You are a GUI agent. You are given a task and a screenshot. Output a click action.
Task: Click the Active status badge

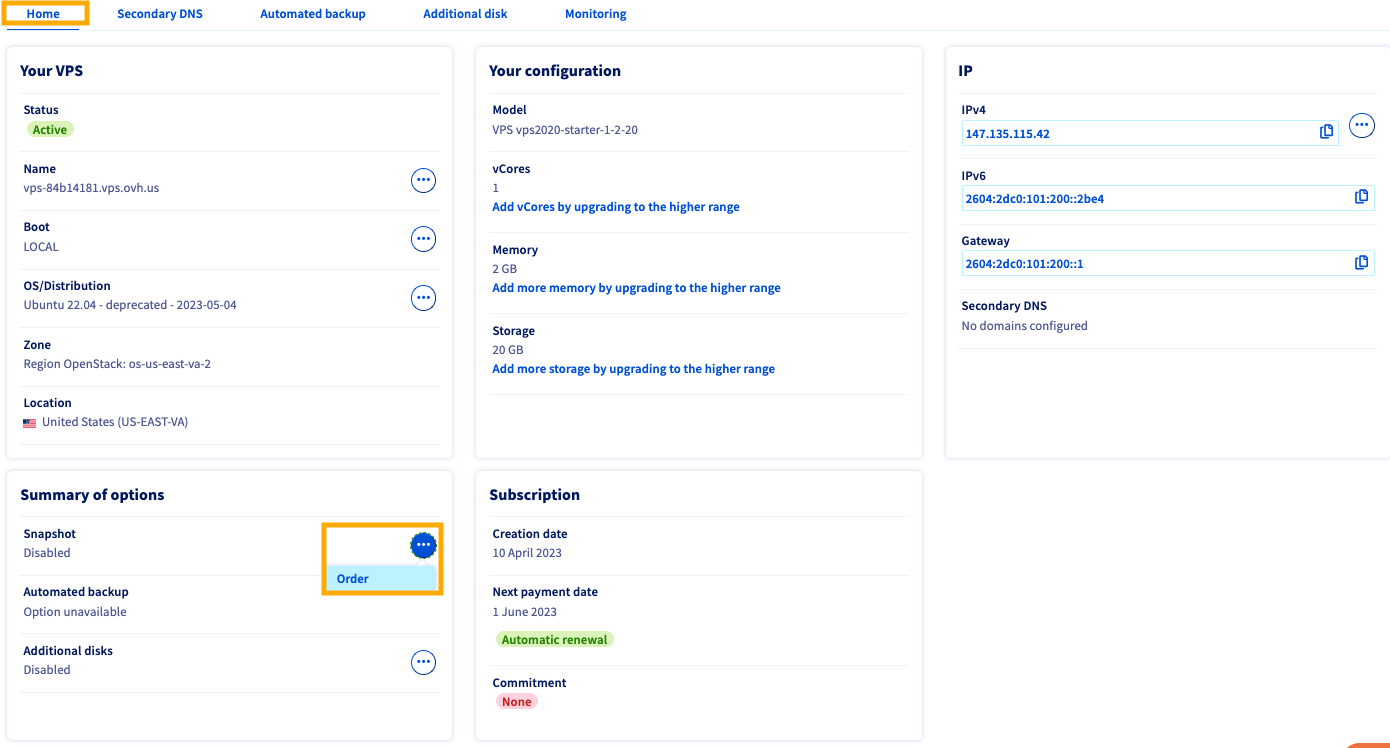tap(49, 129)
